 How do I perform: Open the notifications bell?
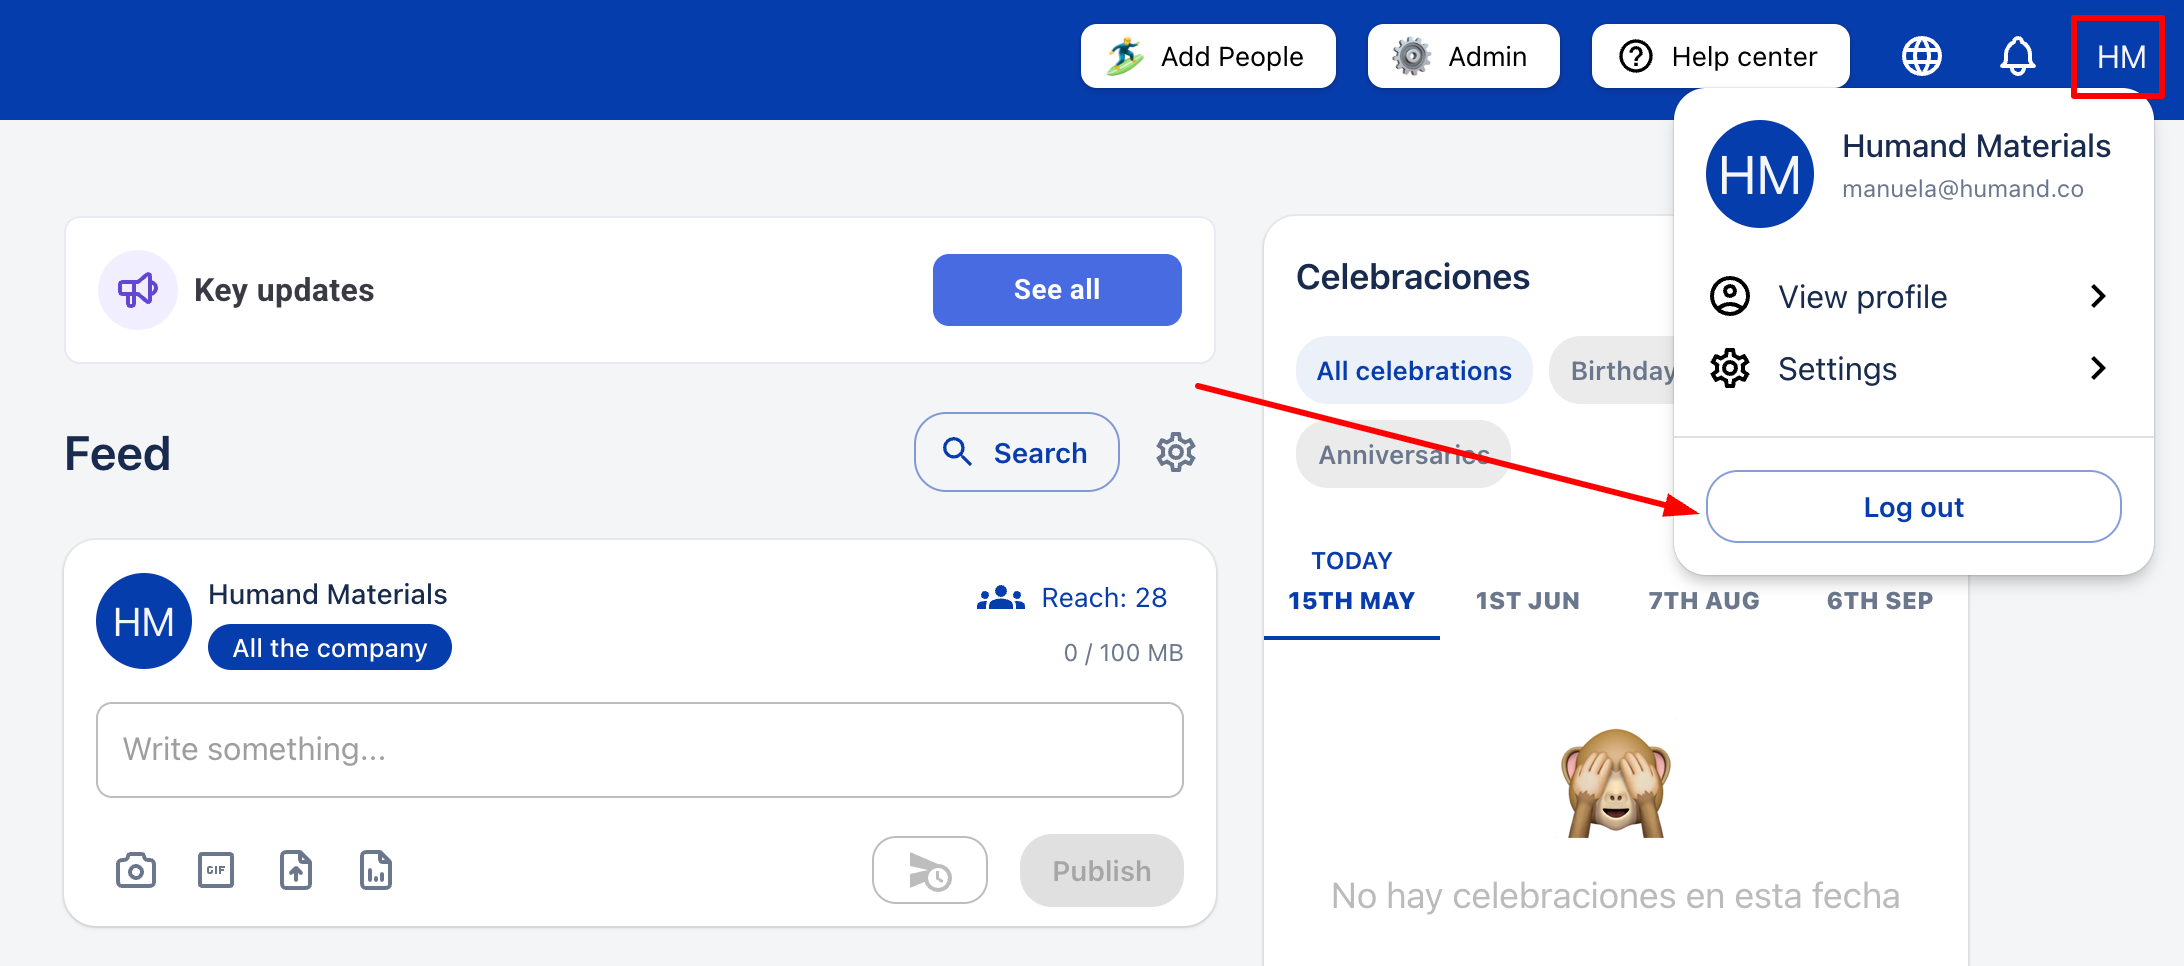point(2017,56)
